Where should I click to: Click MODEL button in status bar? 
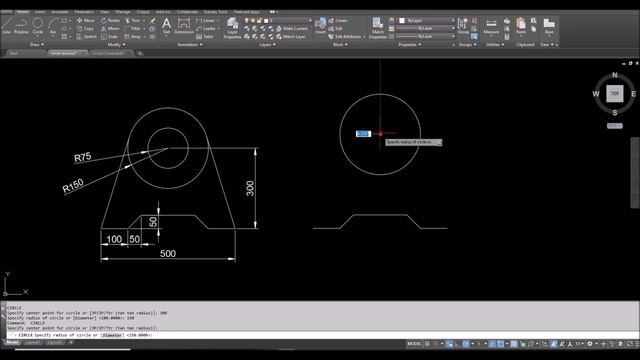click(x=414, y=344)
